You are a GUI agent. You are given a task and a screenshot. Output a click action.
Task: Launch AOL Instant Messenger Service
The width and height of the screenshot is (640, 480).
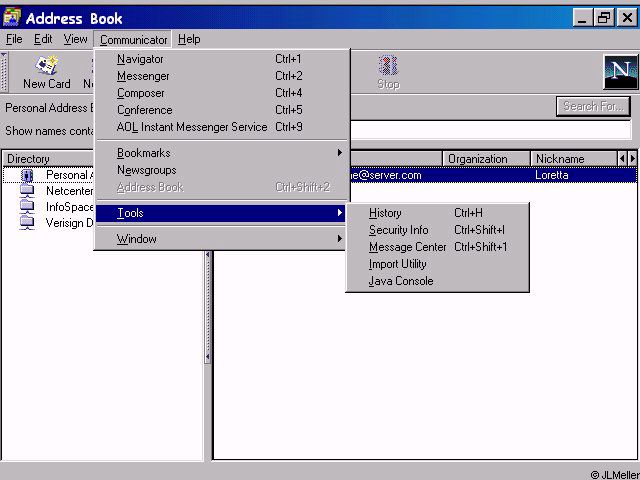coord(222,127)
